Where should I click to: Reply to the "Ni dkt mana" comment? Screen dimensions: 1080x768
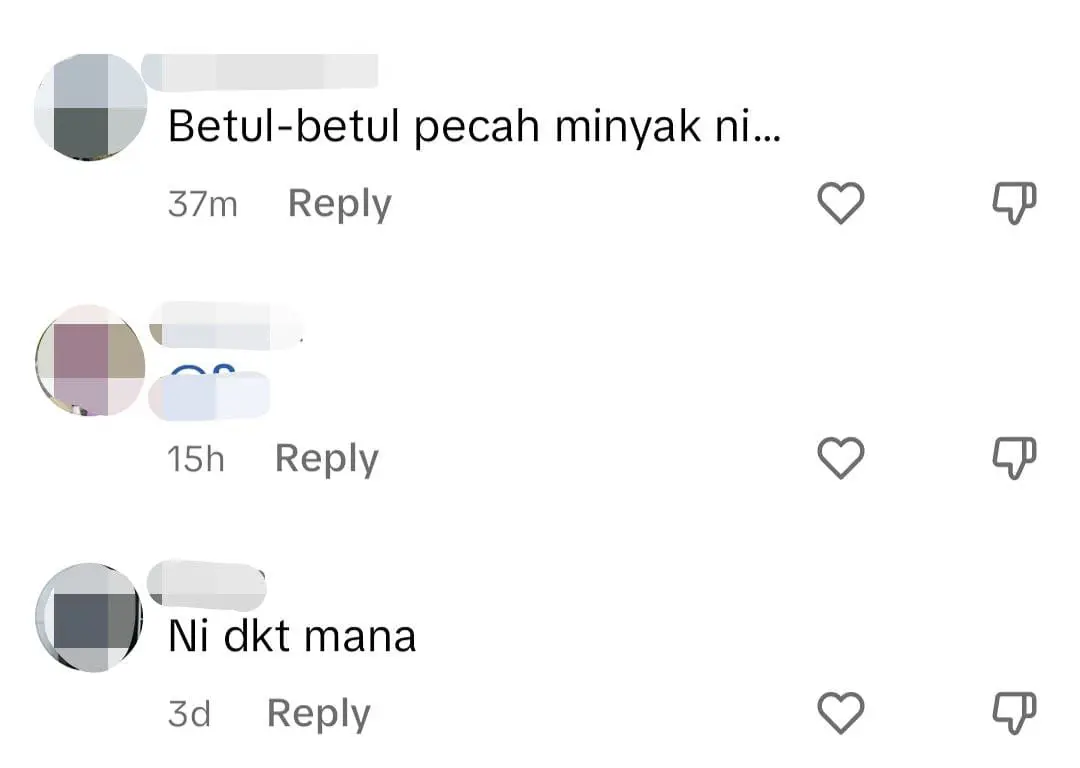[318, 714]
